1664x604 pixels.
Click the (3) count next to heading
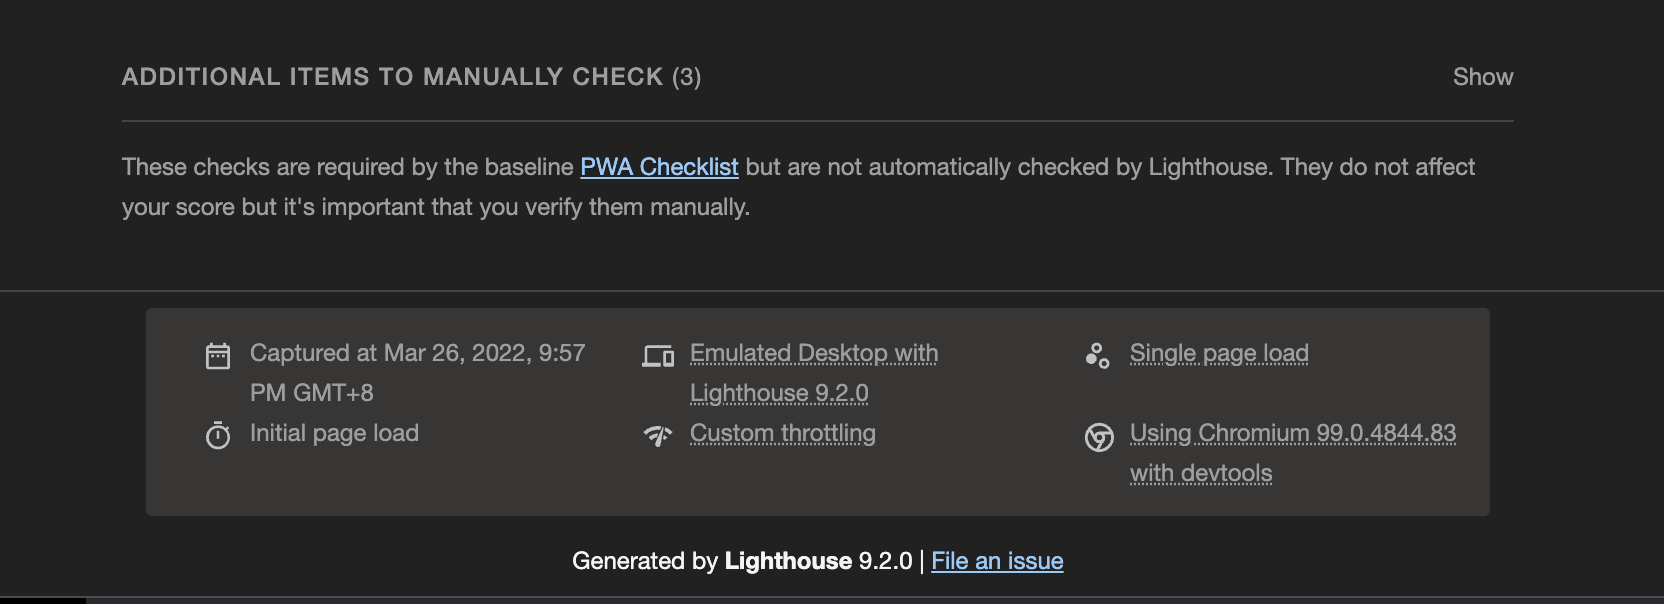(686, 77)
